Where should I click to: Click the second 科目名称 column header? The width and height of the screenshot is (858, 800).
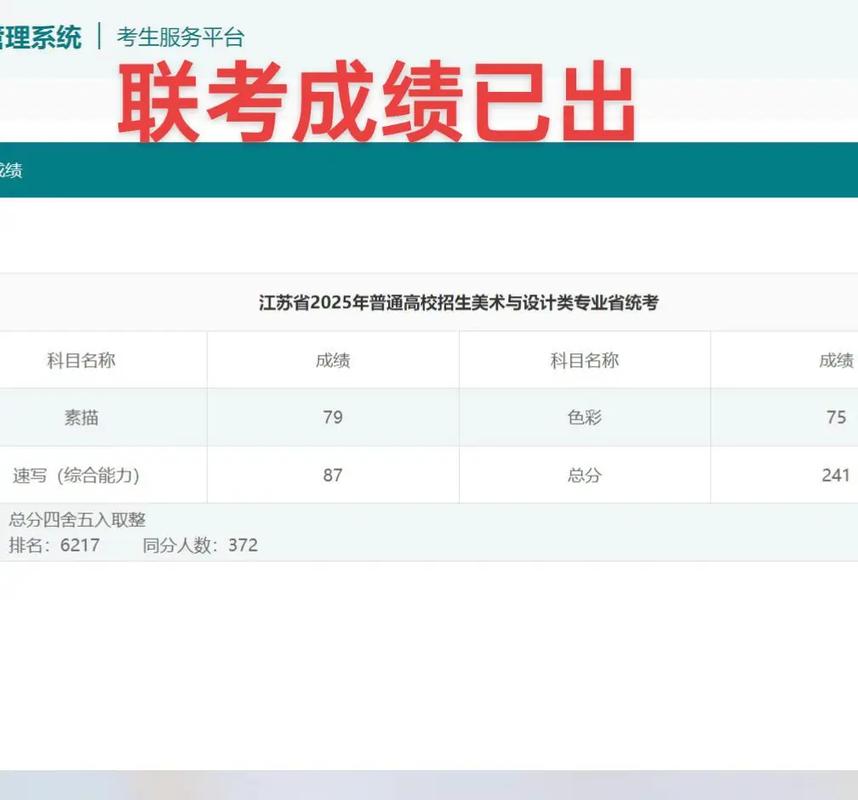[585, 360]
